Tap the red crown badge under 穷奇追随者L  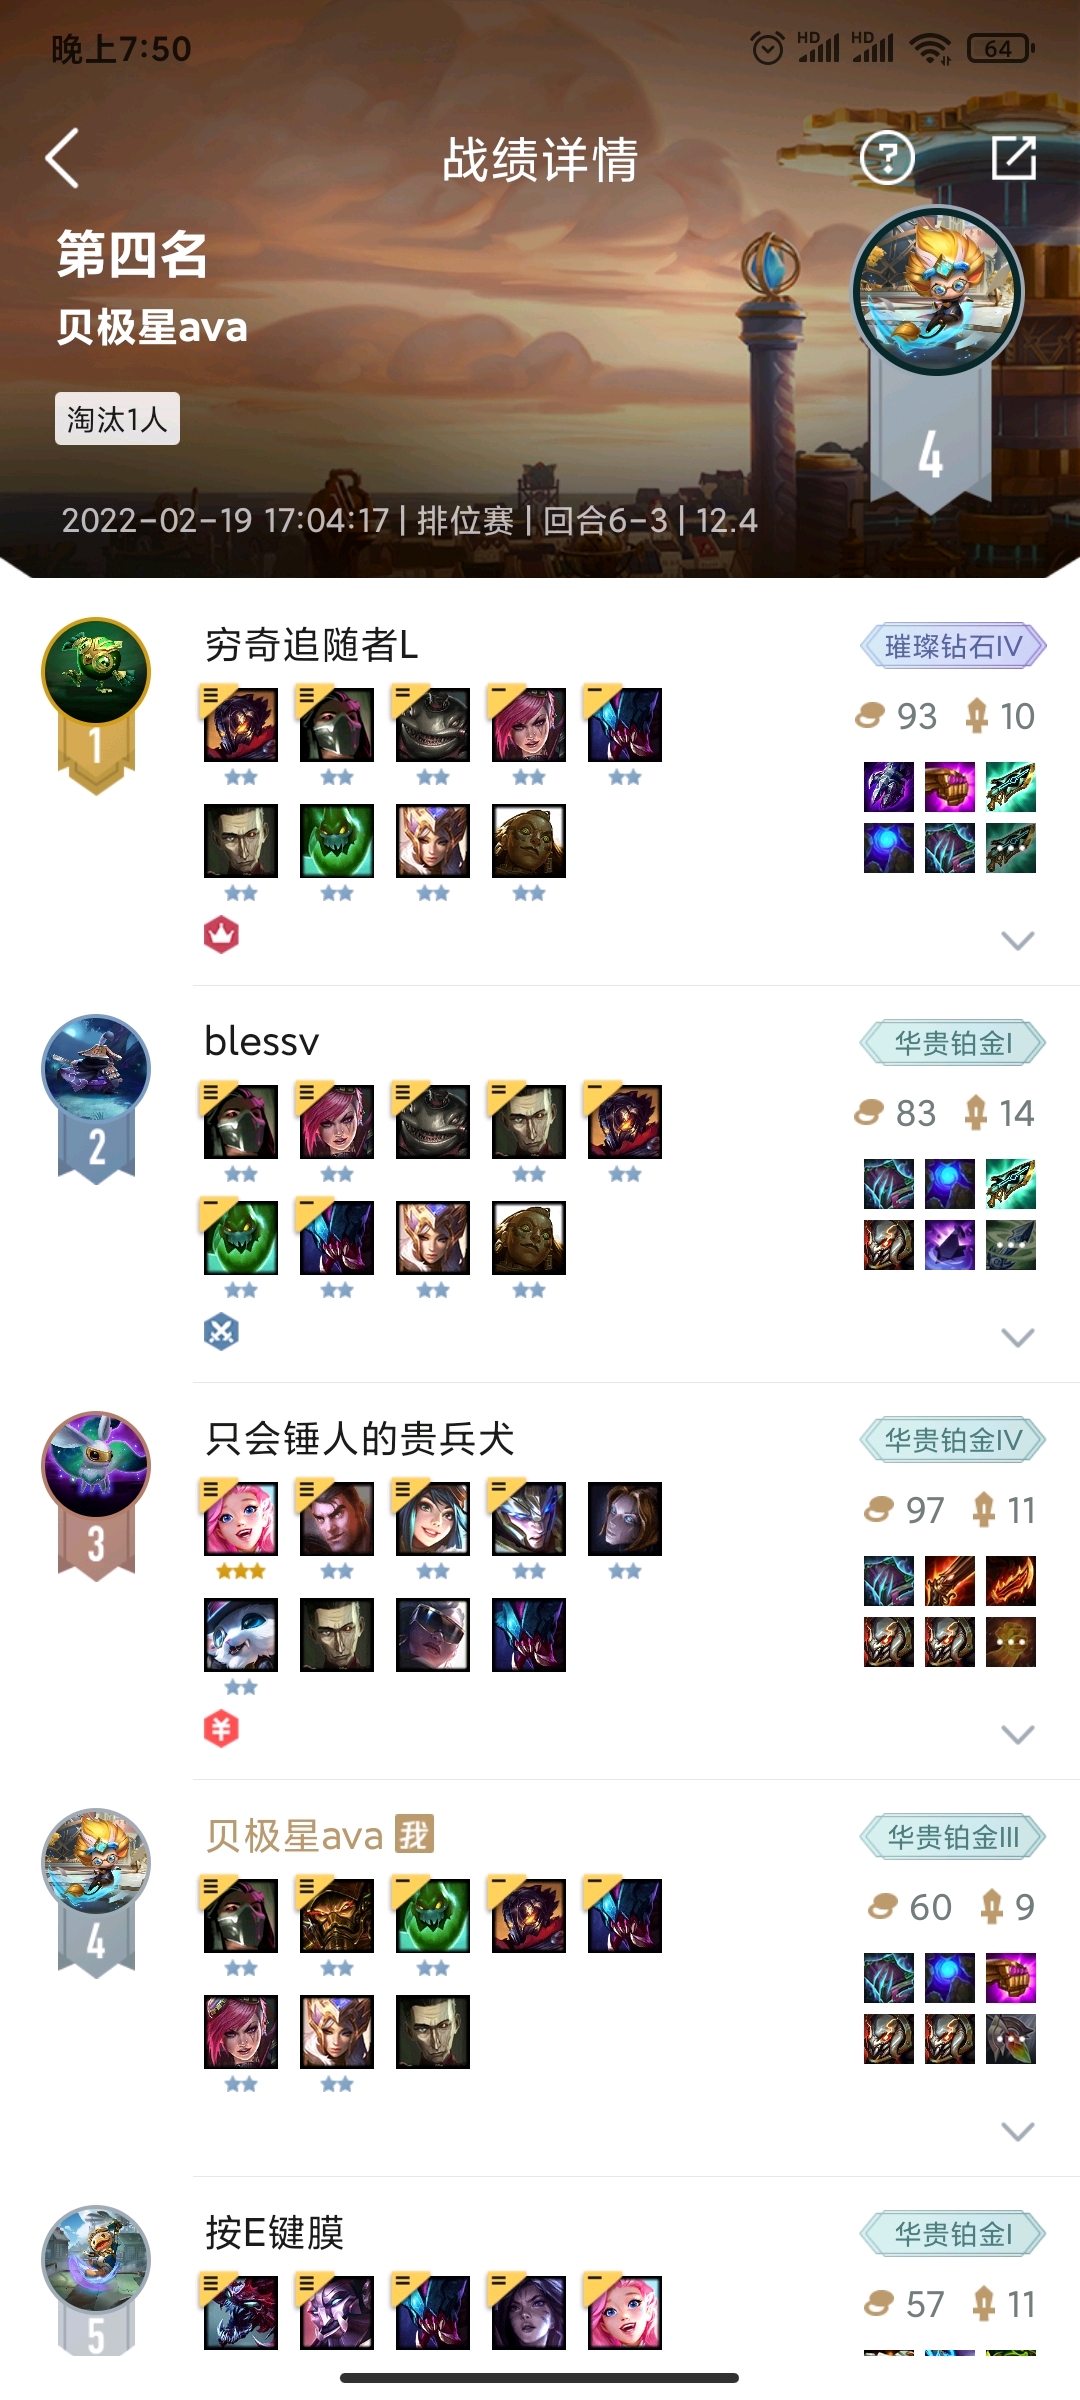221,935
